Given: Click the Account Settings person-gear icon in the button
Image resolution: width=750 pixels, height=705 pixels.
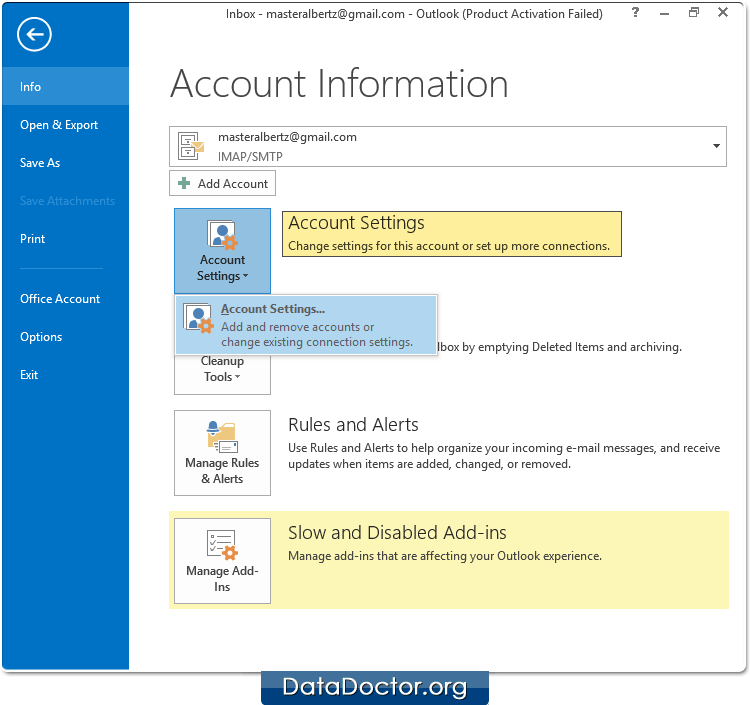Looking at the screenshot, I should click(x=222, y=235).
